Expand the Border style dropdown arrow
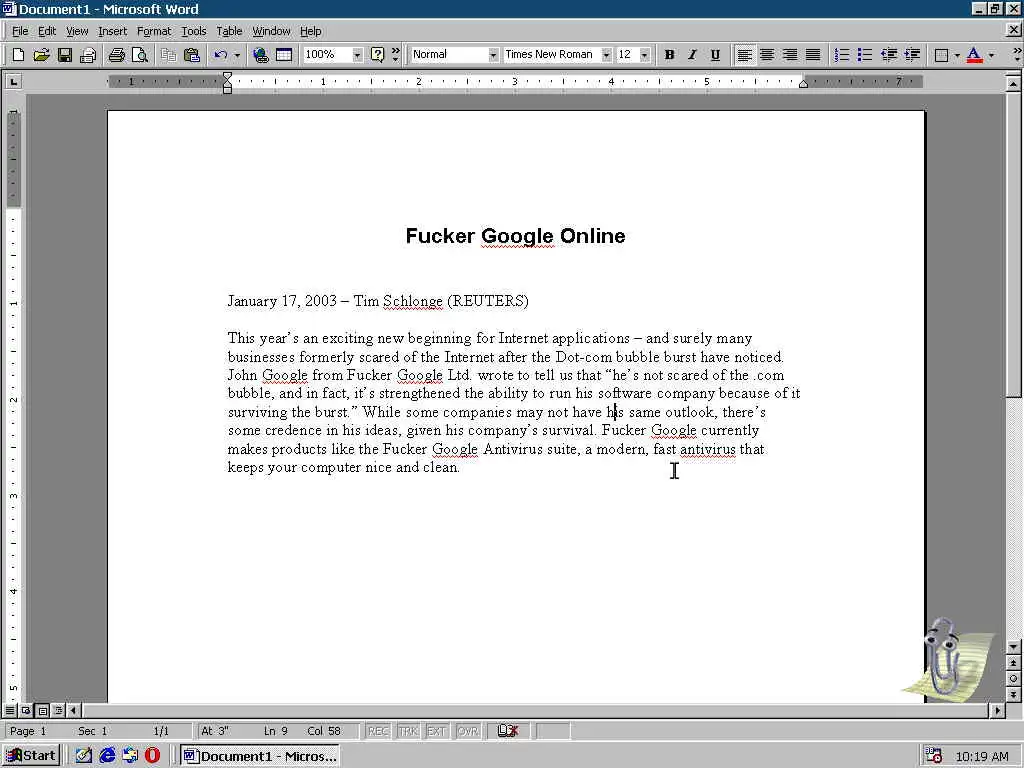The image size is (1024, 768). click(x=957, y=55)
